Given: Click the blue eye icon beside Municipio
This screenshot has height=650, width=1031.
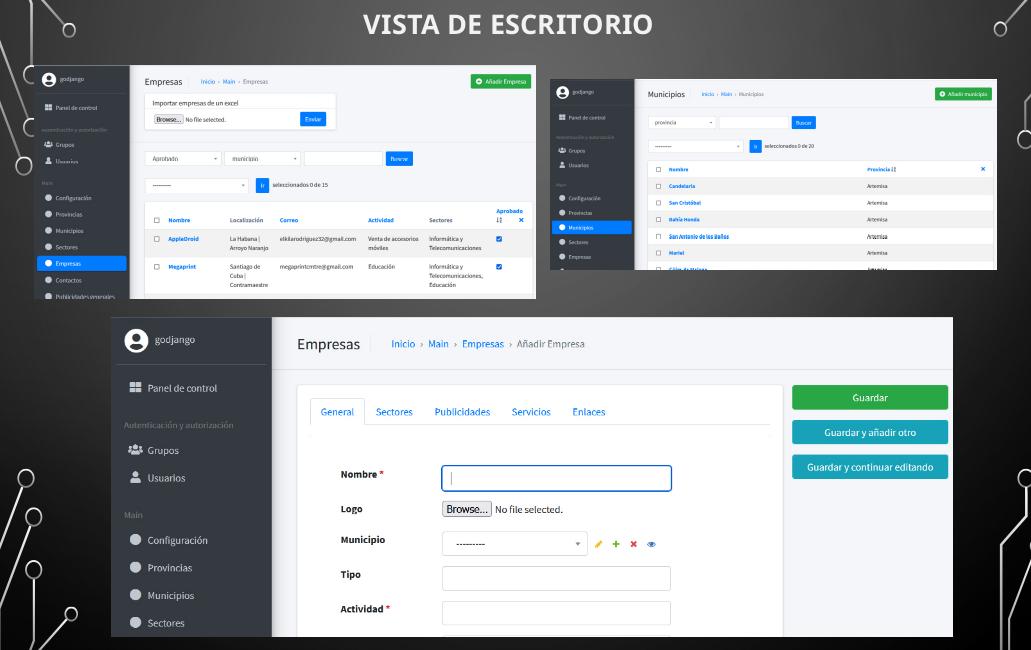Looking at the screenshot, I should (x=651, y=544).
